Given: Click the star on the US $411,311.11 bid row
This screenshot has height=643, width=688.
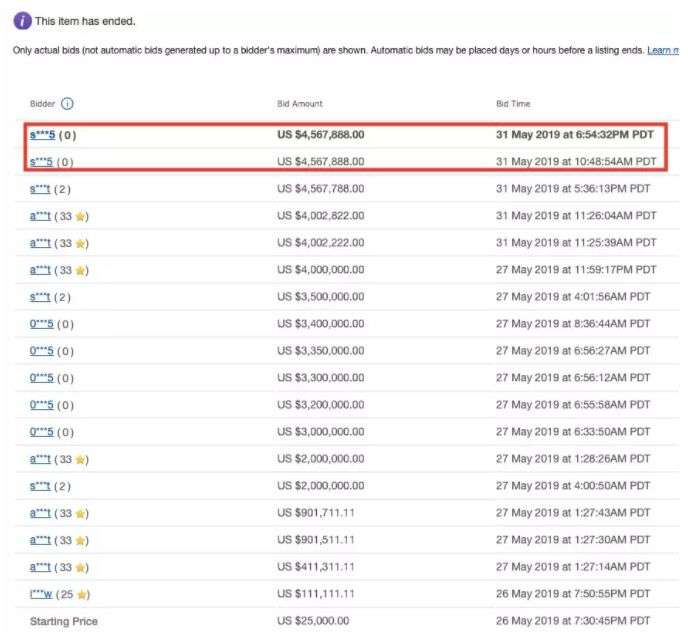Looking at the screenshot, I should tap(82, 568).
